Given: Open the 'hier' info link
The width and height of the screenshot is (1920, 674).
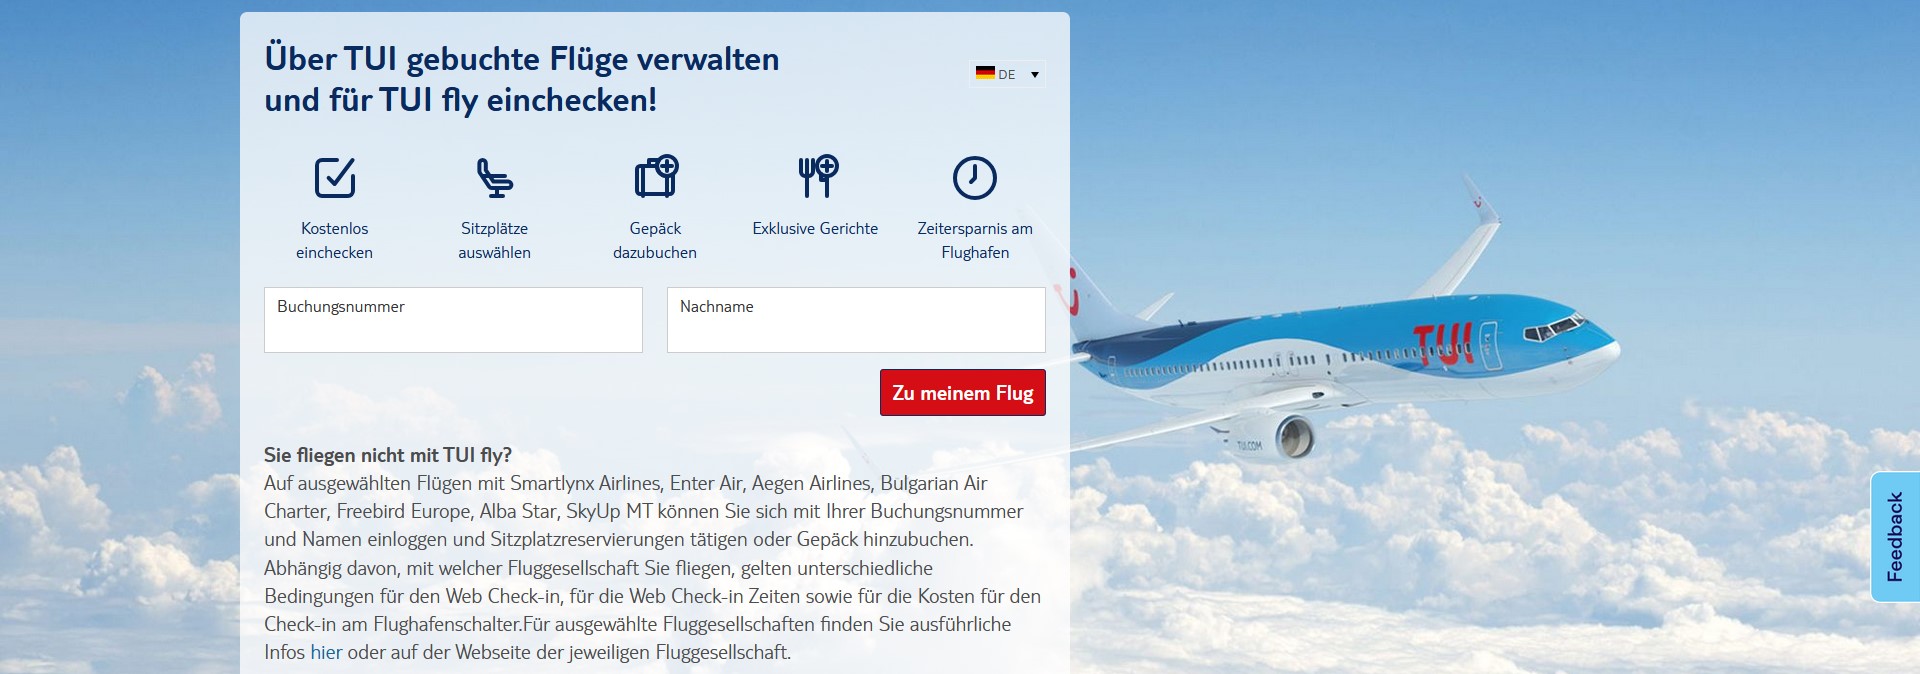Looking at the screenshot, I should tap(326, 652).
